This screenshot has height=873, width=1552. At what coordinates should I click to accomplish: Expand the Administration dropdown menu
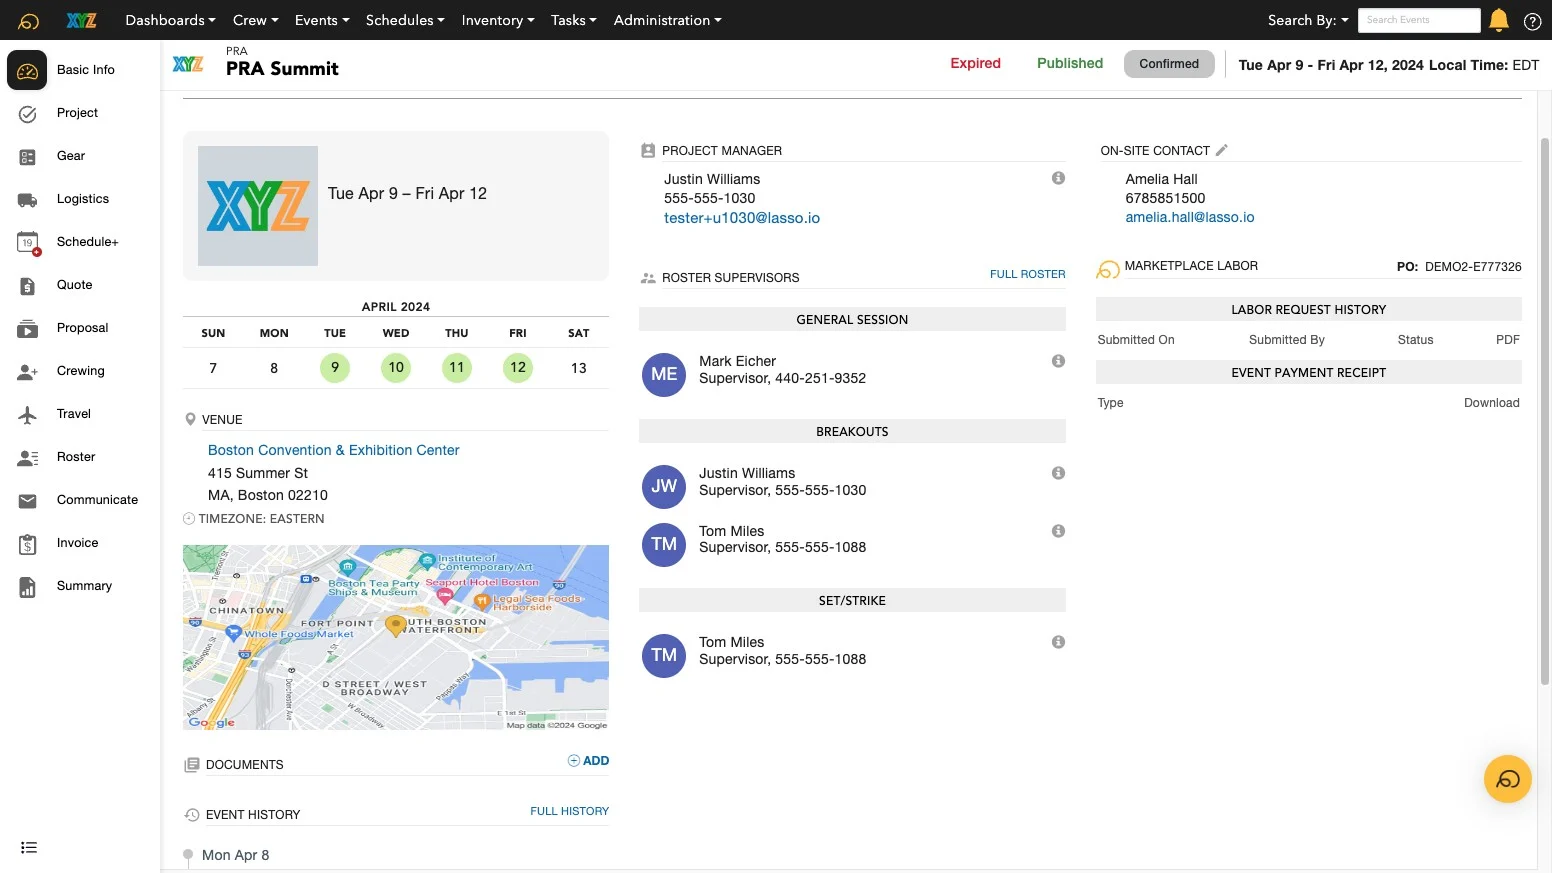point(667,20)
